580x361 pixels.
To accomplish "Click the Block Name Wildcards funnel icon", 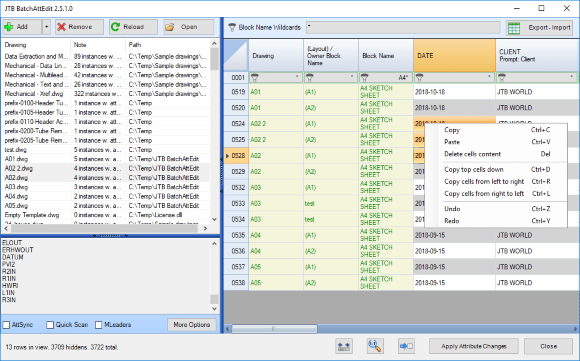I will (232, 27).
